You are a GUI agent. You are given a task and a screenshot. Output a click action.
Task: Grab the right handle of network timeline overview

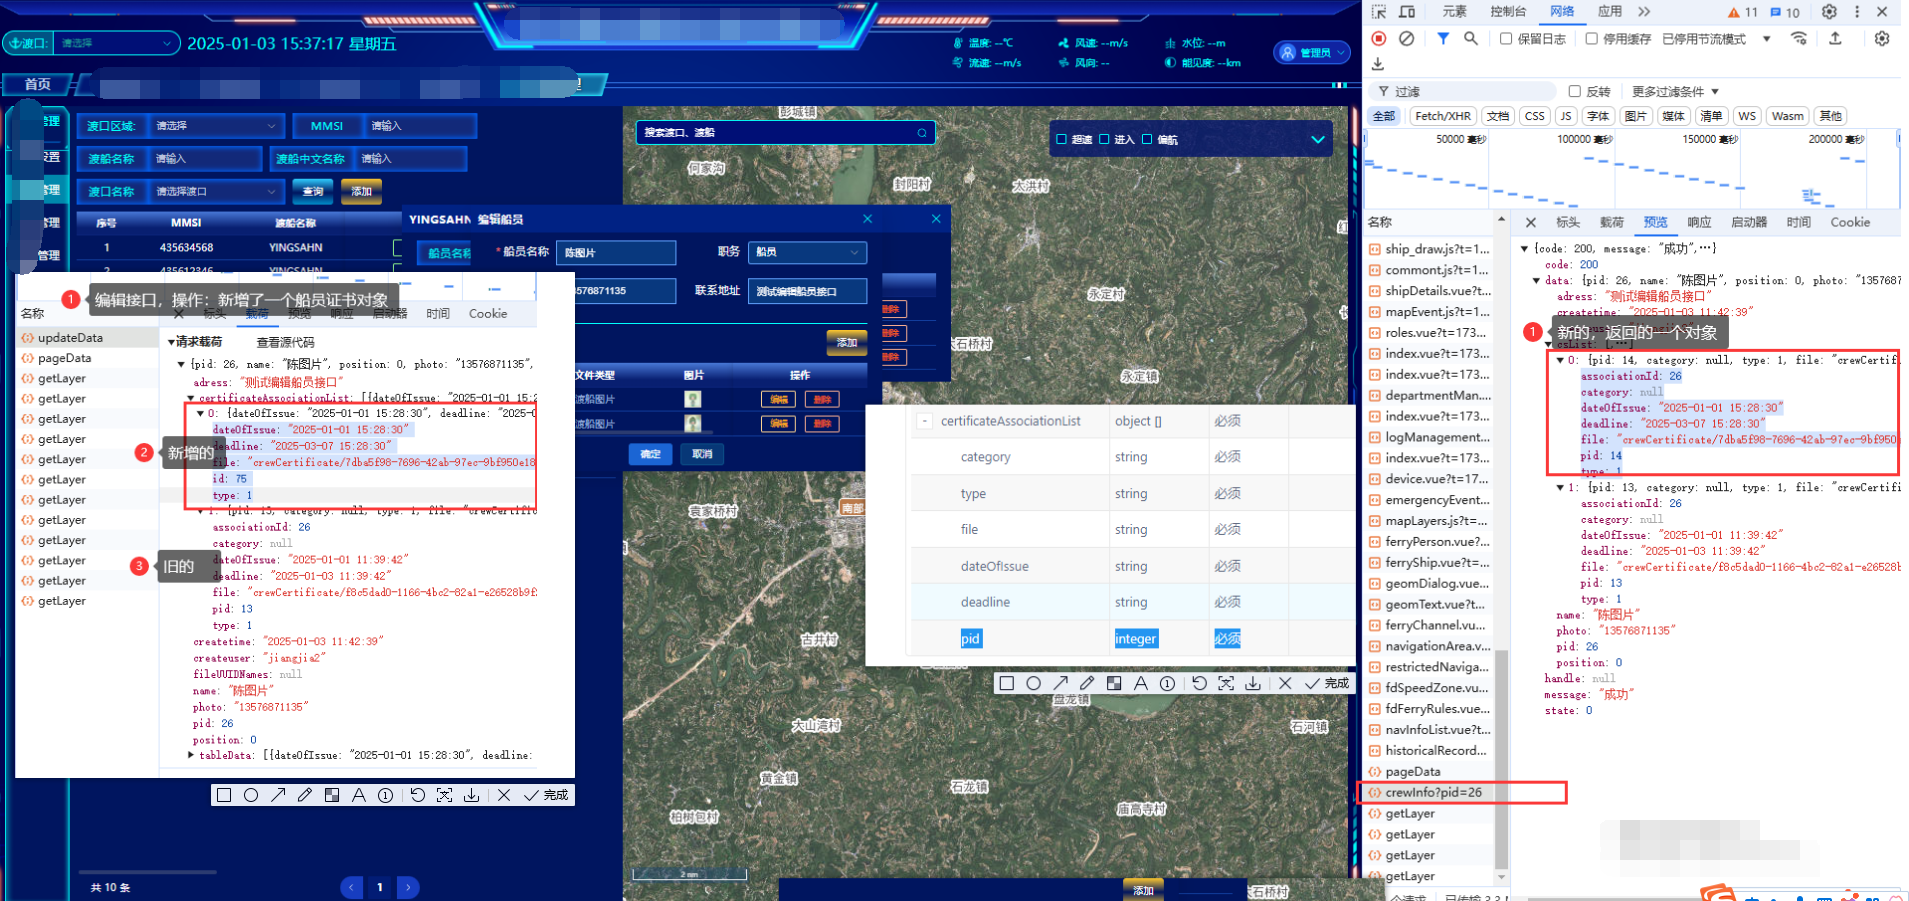[x=1897, y=140]
